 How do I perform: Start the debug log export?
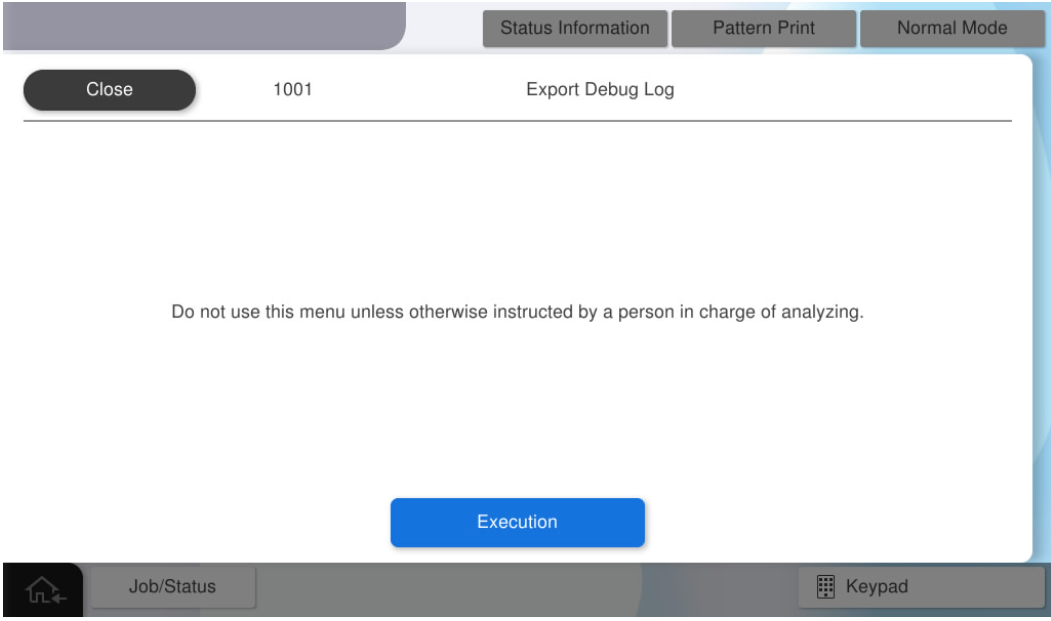[x=517, y=522]
